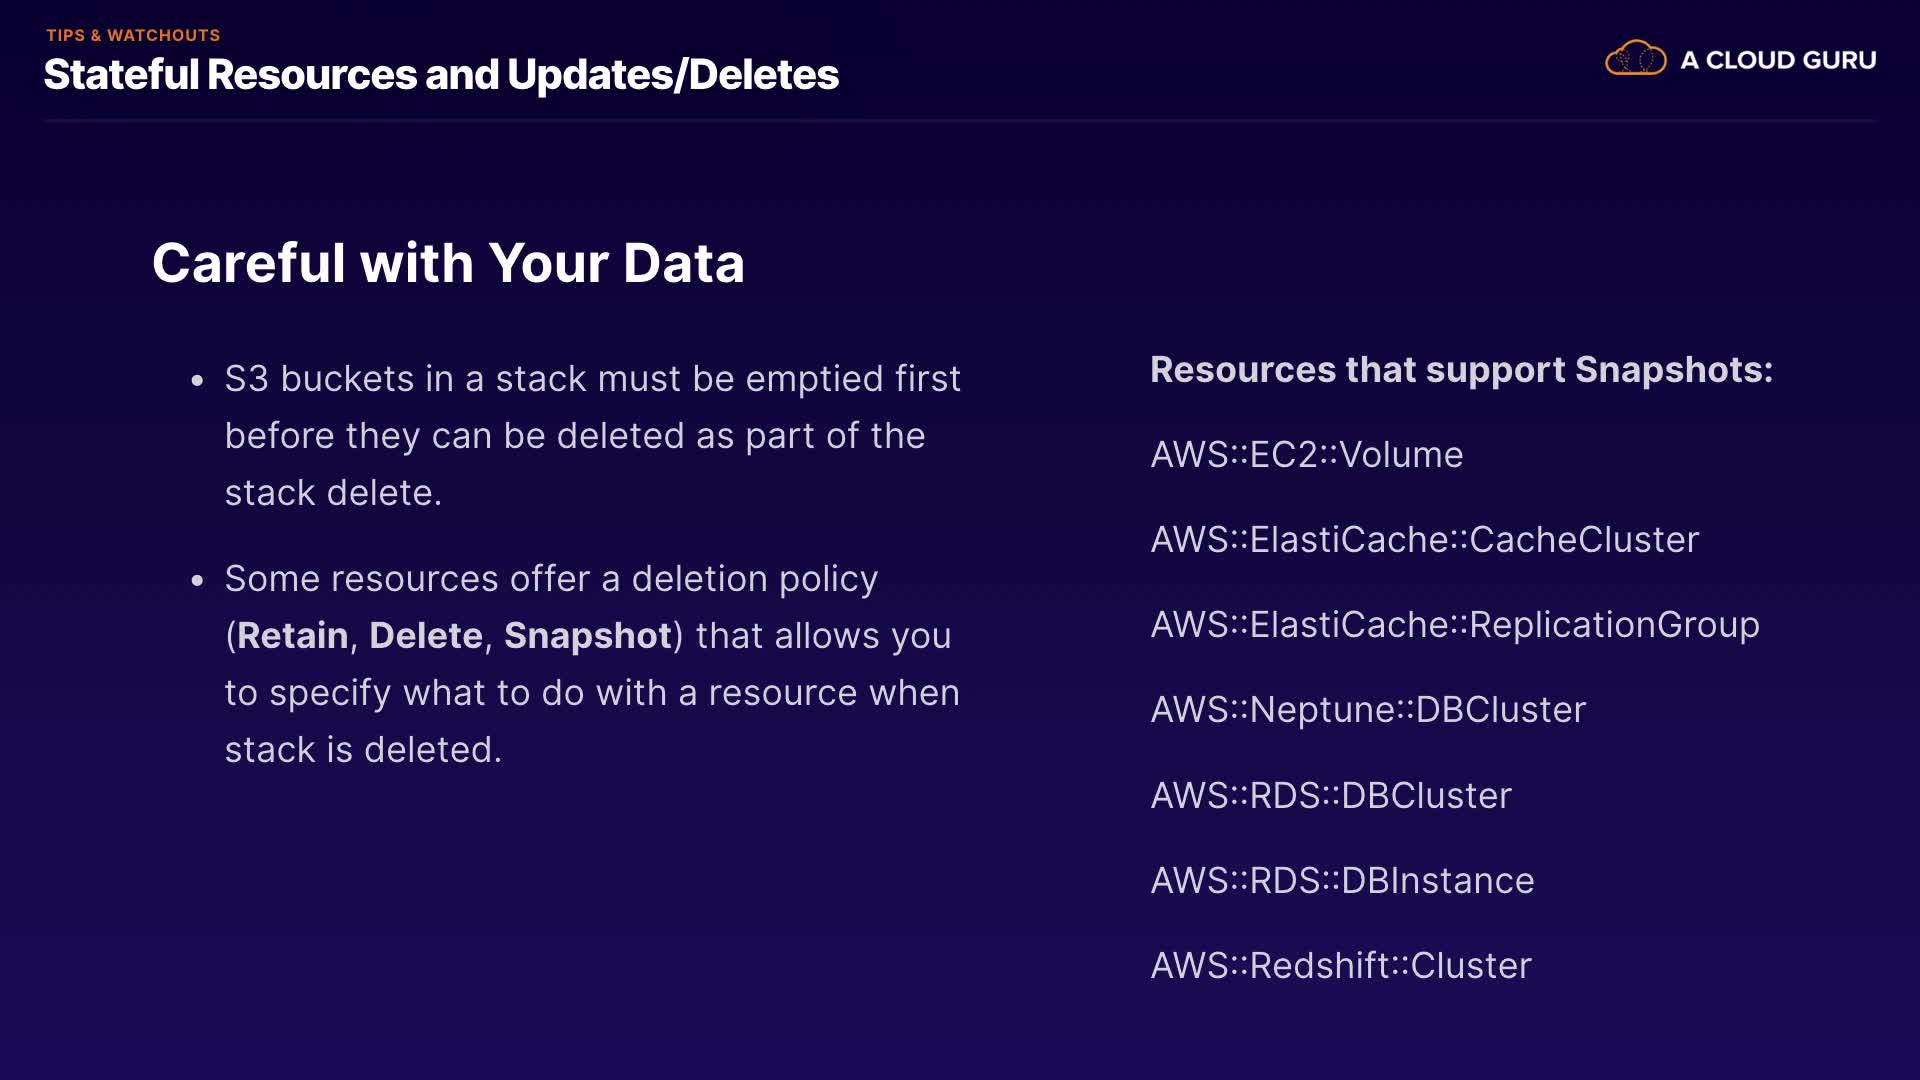Click the AWS::EC2::Volume entry
Image resolution: width=1920 pixels, height=1080 pixels.
[1306, 455]
